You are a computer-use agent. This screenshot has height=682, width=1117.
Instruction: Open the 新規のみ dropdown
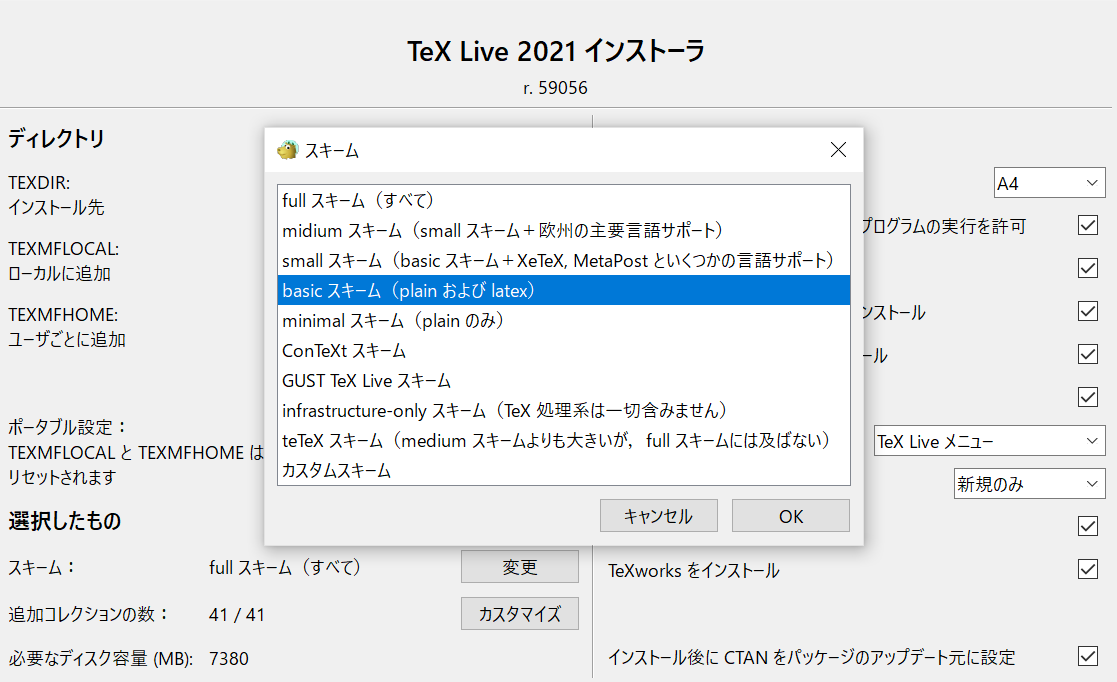pyautogui.click(x=1029, y=483)
